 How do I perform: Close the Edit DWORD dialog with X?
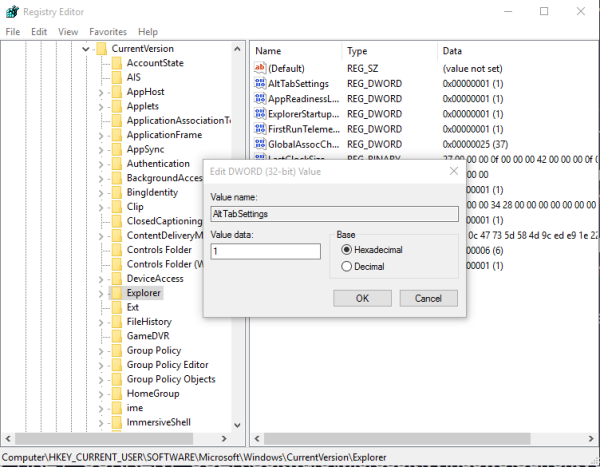tap(454, 171)
